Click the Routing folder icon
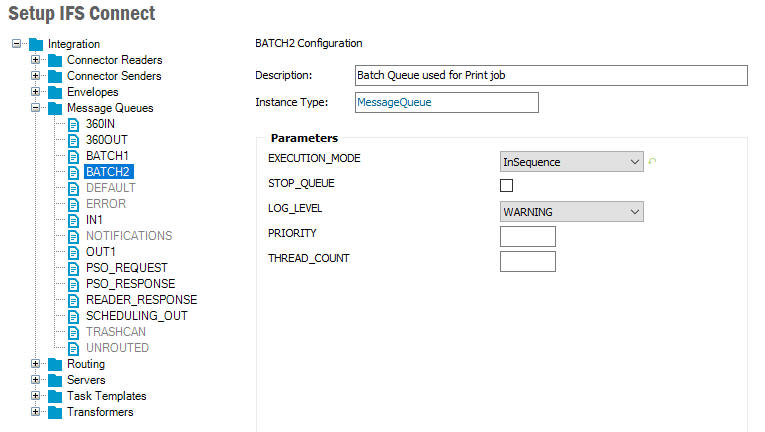Image resolution: width=765 pixels, height=432 pixels. pyautogui.click(x=55, y=364)
